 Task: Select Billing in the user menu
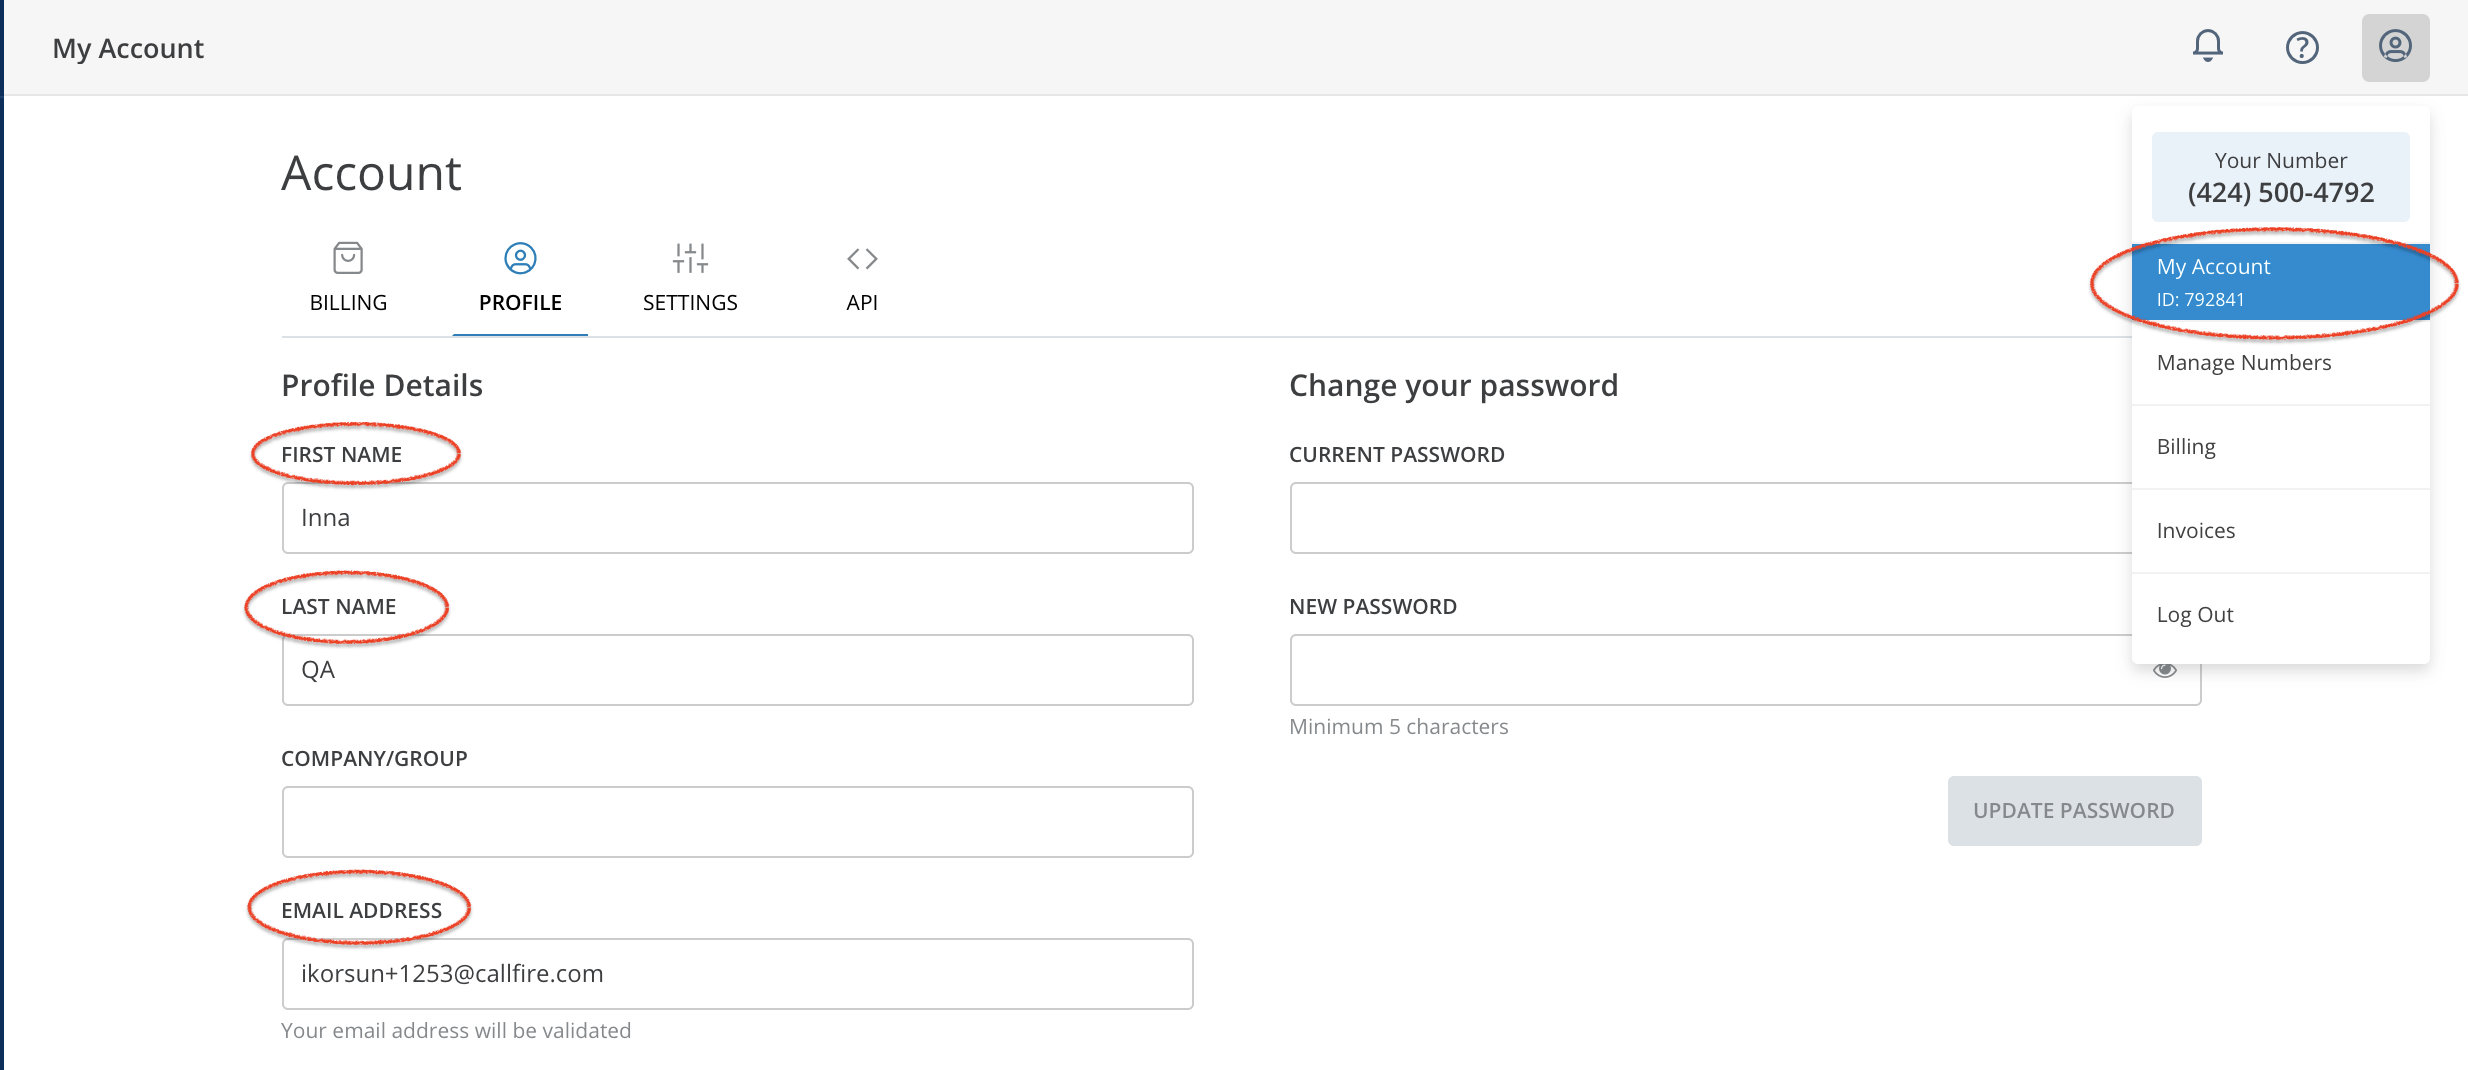tap(2186, 447)
